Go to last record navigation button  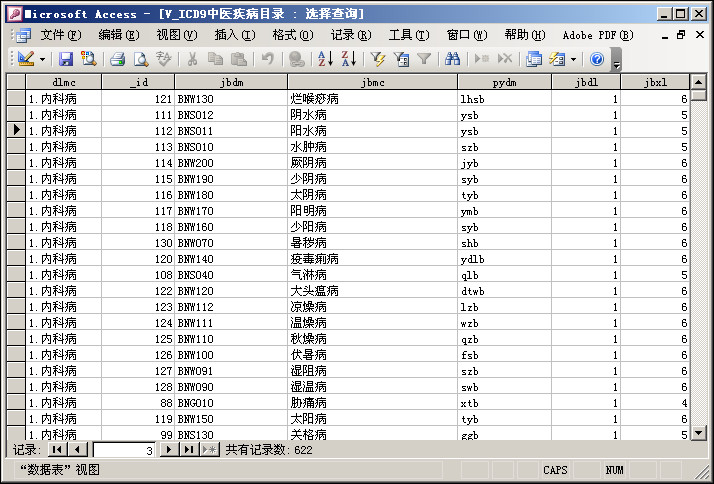(x=189, y=450)
